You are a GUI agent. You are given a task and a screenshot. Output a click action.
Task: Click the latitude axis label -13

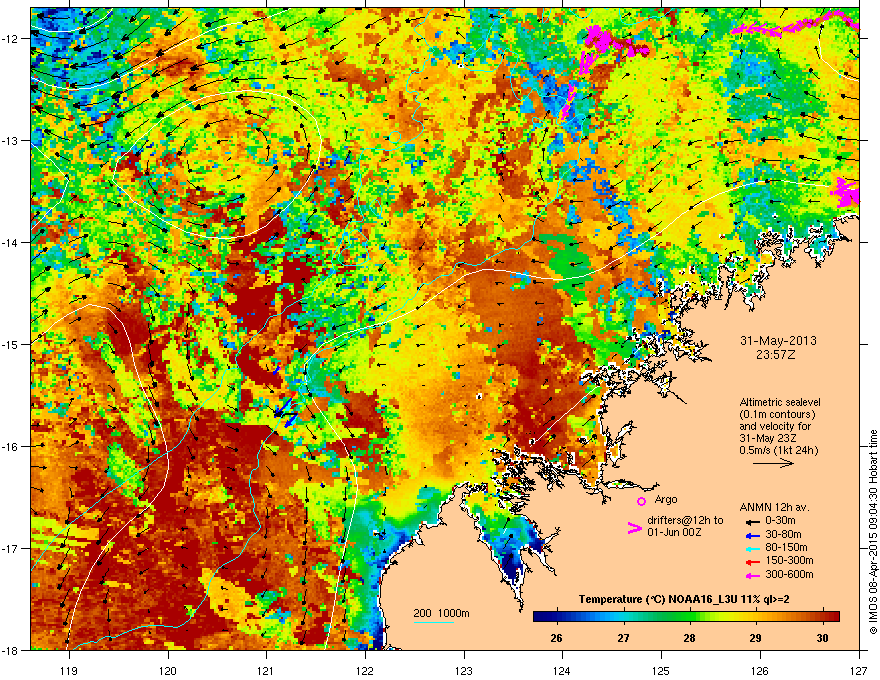tap(10, 141)
